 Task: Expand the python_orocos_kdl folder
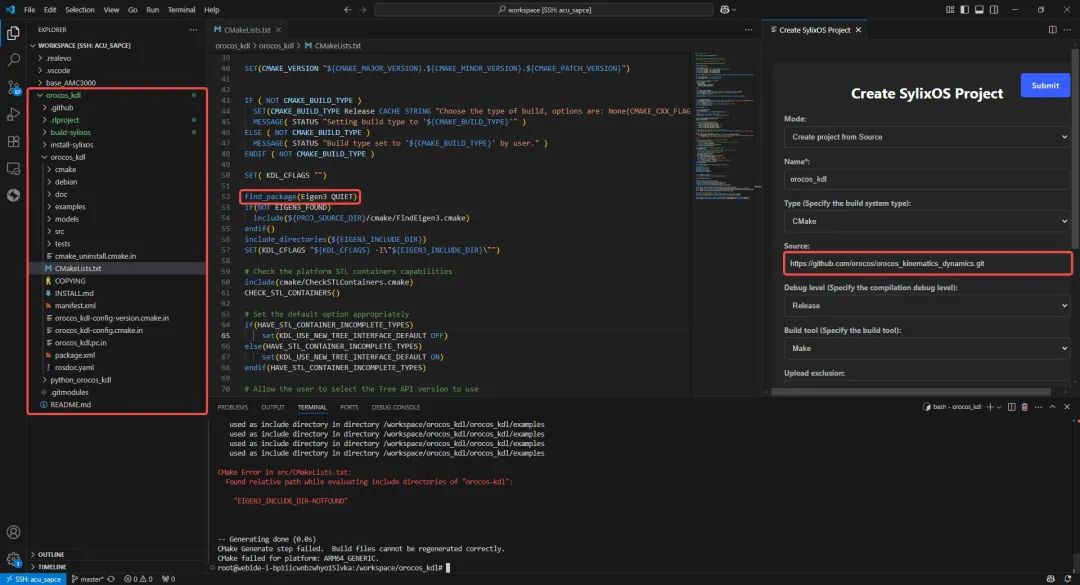click(x=81, y=380)
